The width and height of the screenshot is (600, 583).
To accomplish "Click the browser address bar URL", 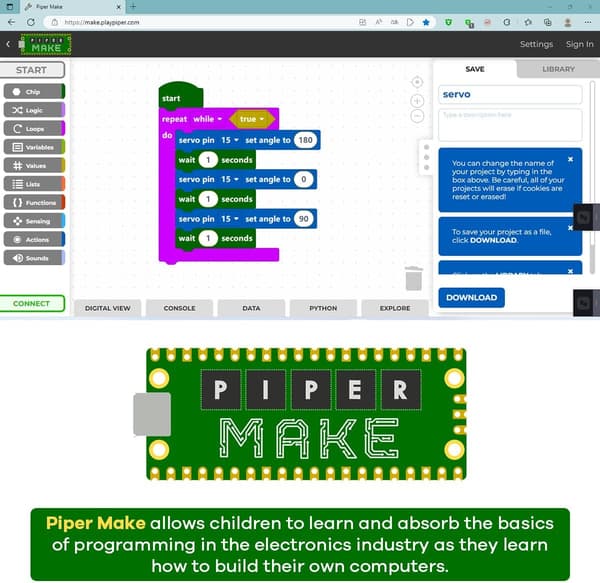I will pyautogui.click(x=102, y=22).
